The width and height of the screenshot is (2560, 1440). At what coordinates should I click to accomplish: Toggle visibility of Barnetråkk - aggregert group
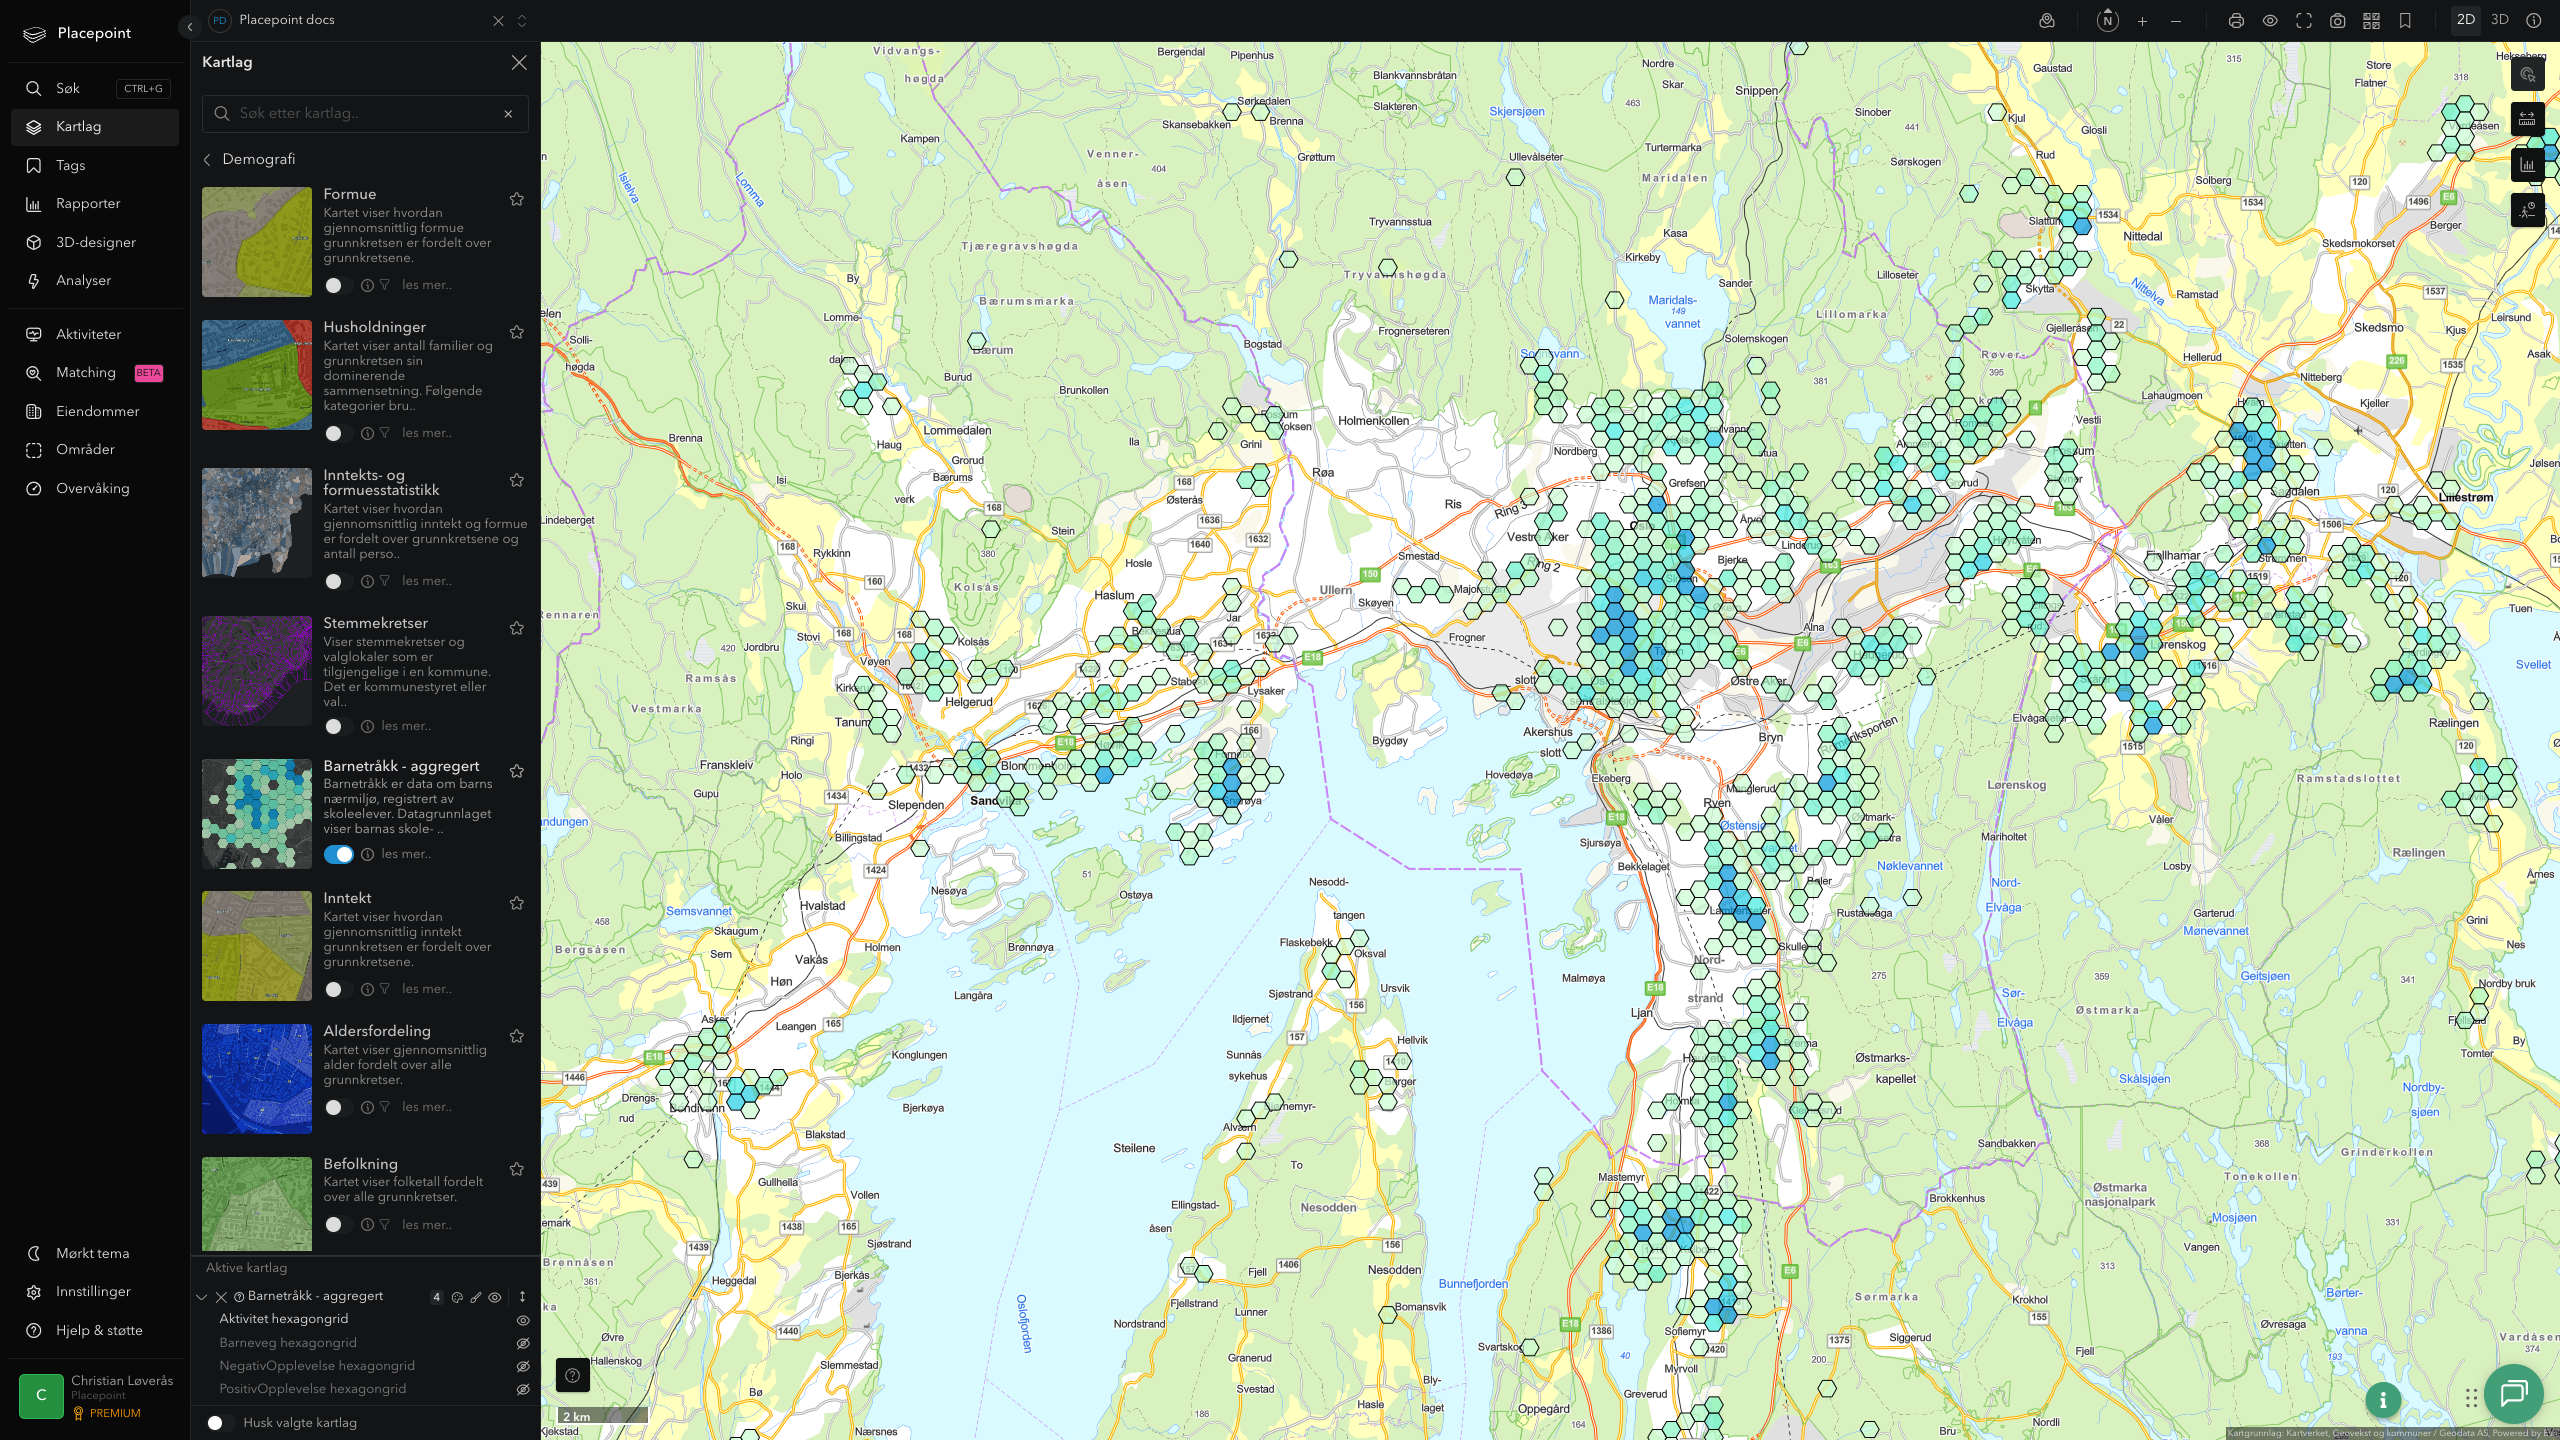point(495,1297)
